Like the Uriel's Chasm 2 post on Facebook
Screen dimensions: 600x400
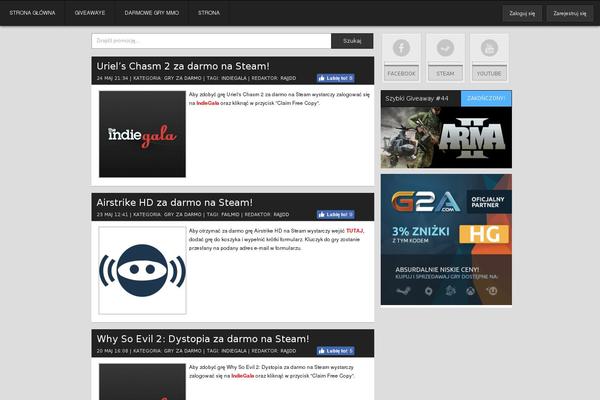[x=335, y=78]
